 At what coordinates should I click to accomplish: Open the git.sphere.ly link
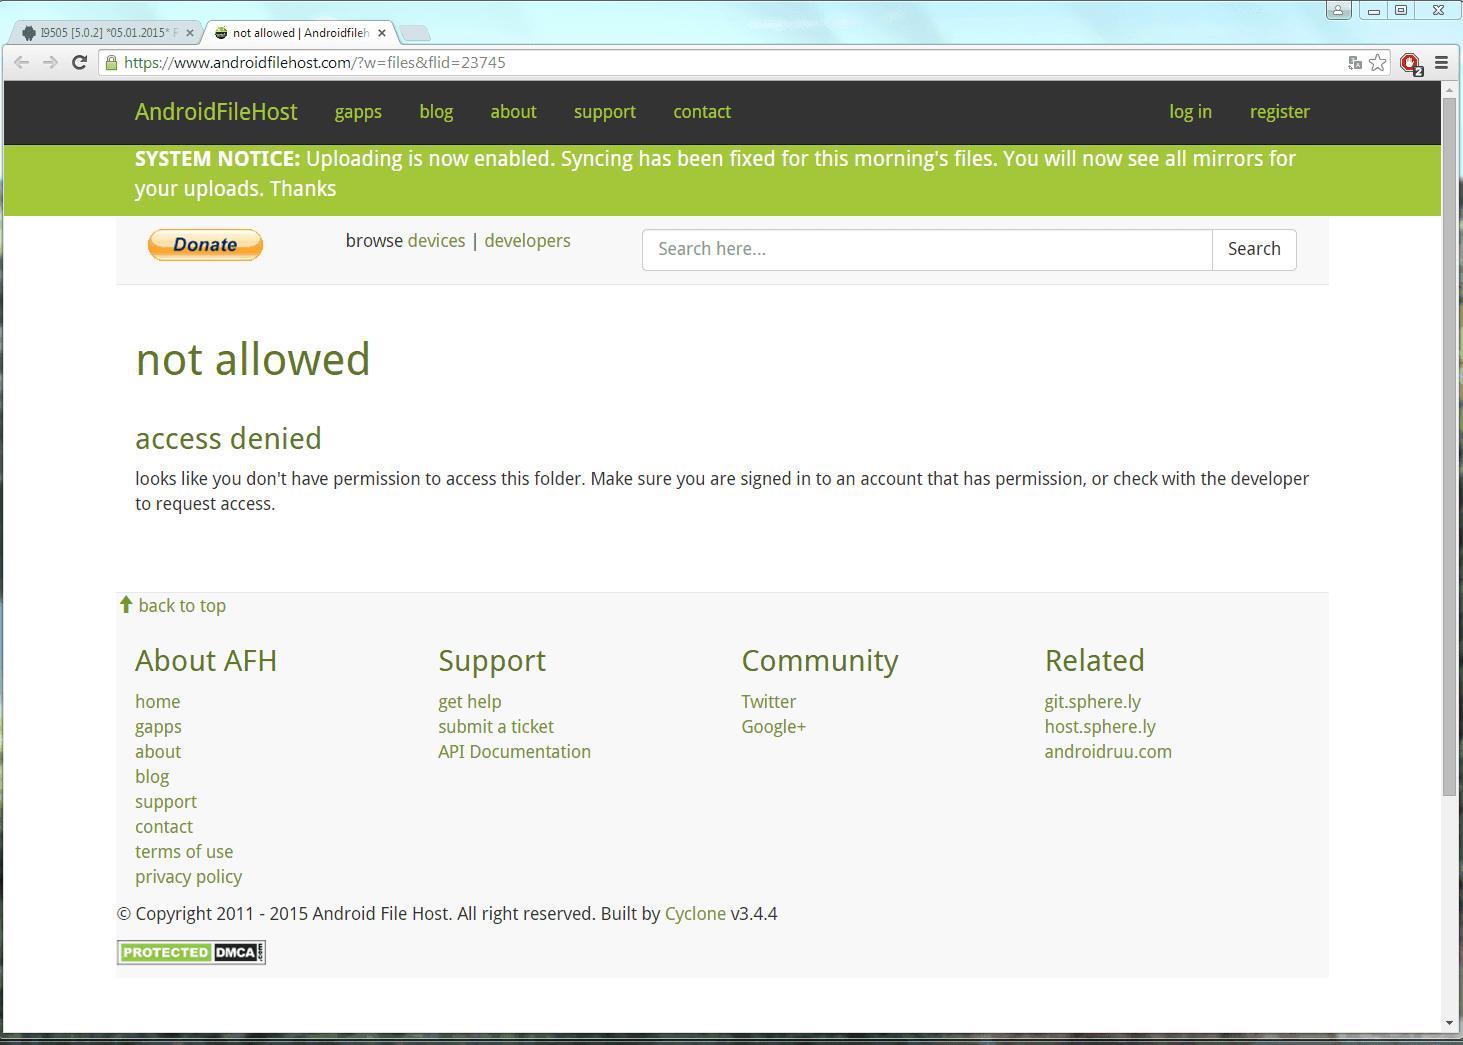pyautogui.click(x=1092, y=702)
